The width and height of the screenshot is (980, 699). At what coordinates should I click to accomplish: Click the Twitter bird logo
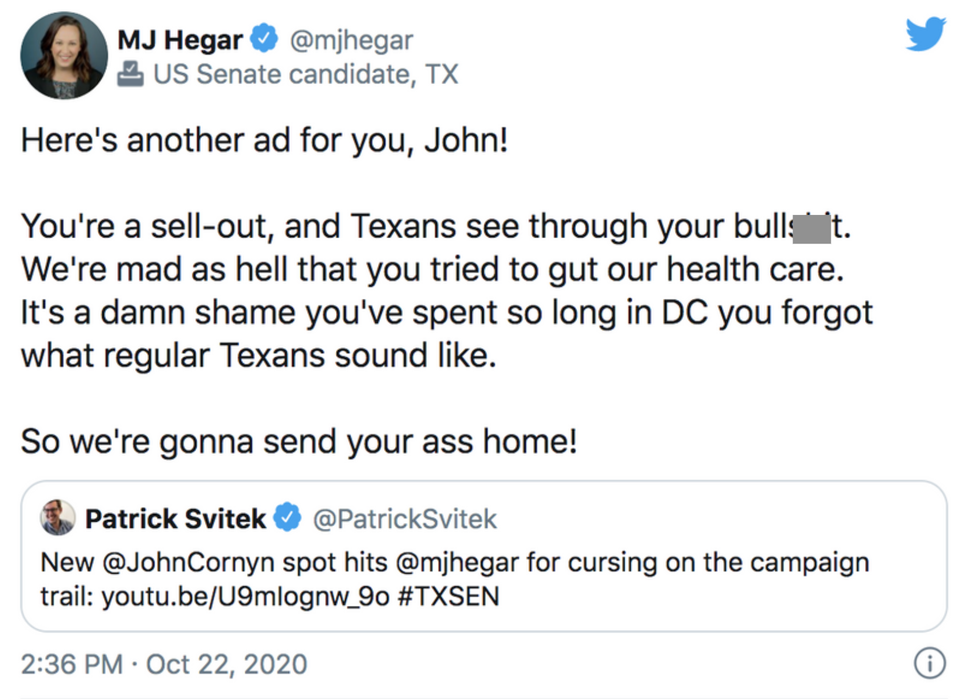point(925,35)
